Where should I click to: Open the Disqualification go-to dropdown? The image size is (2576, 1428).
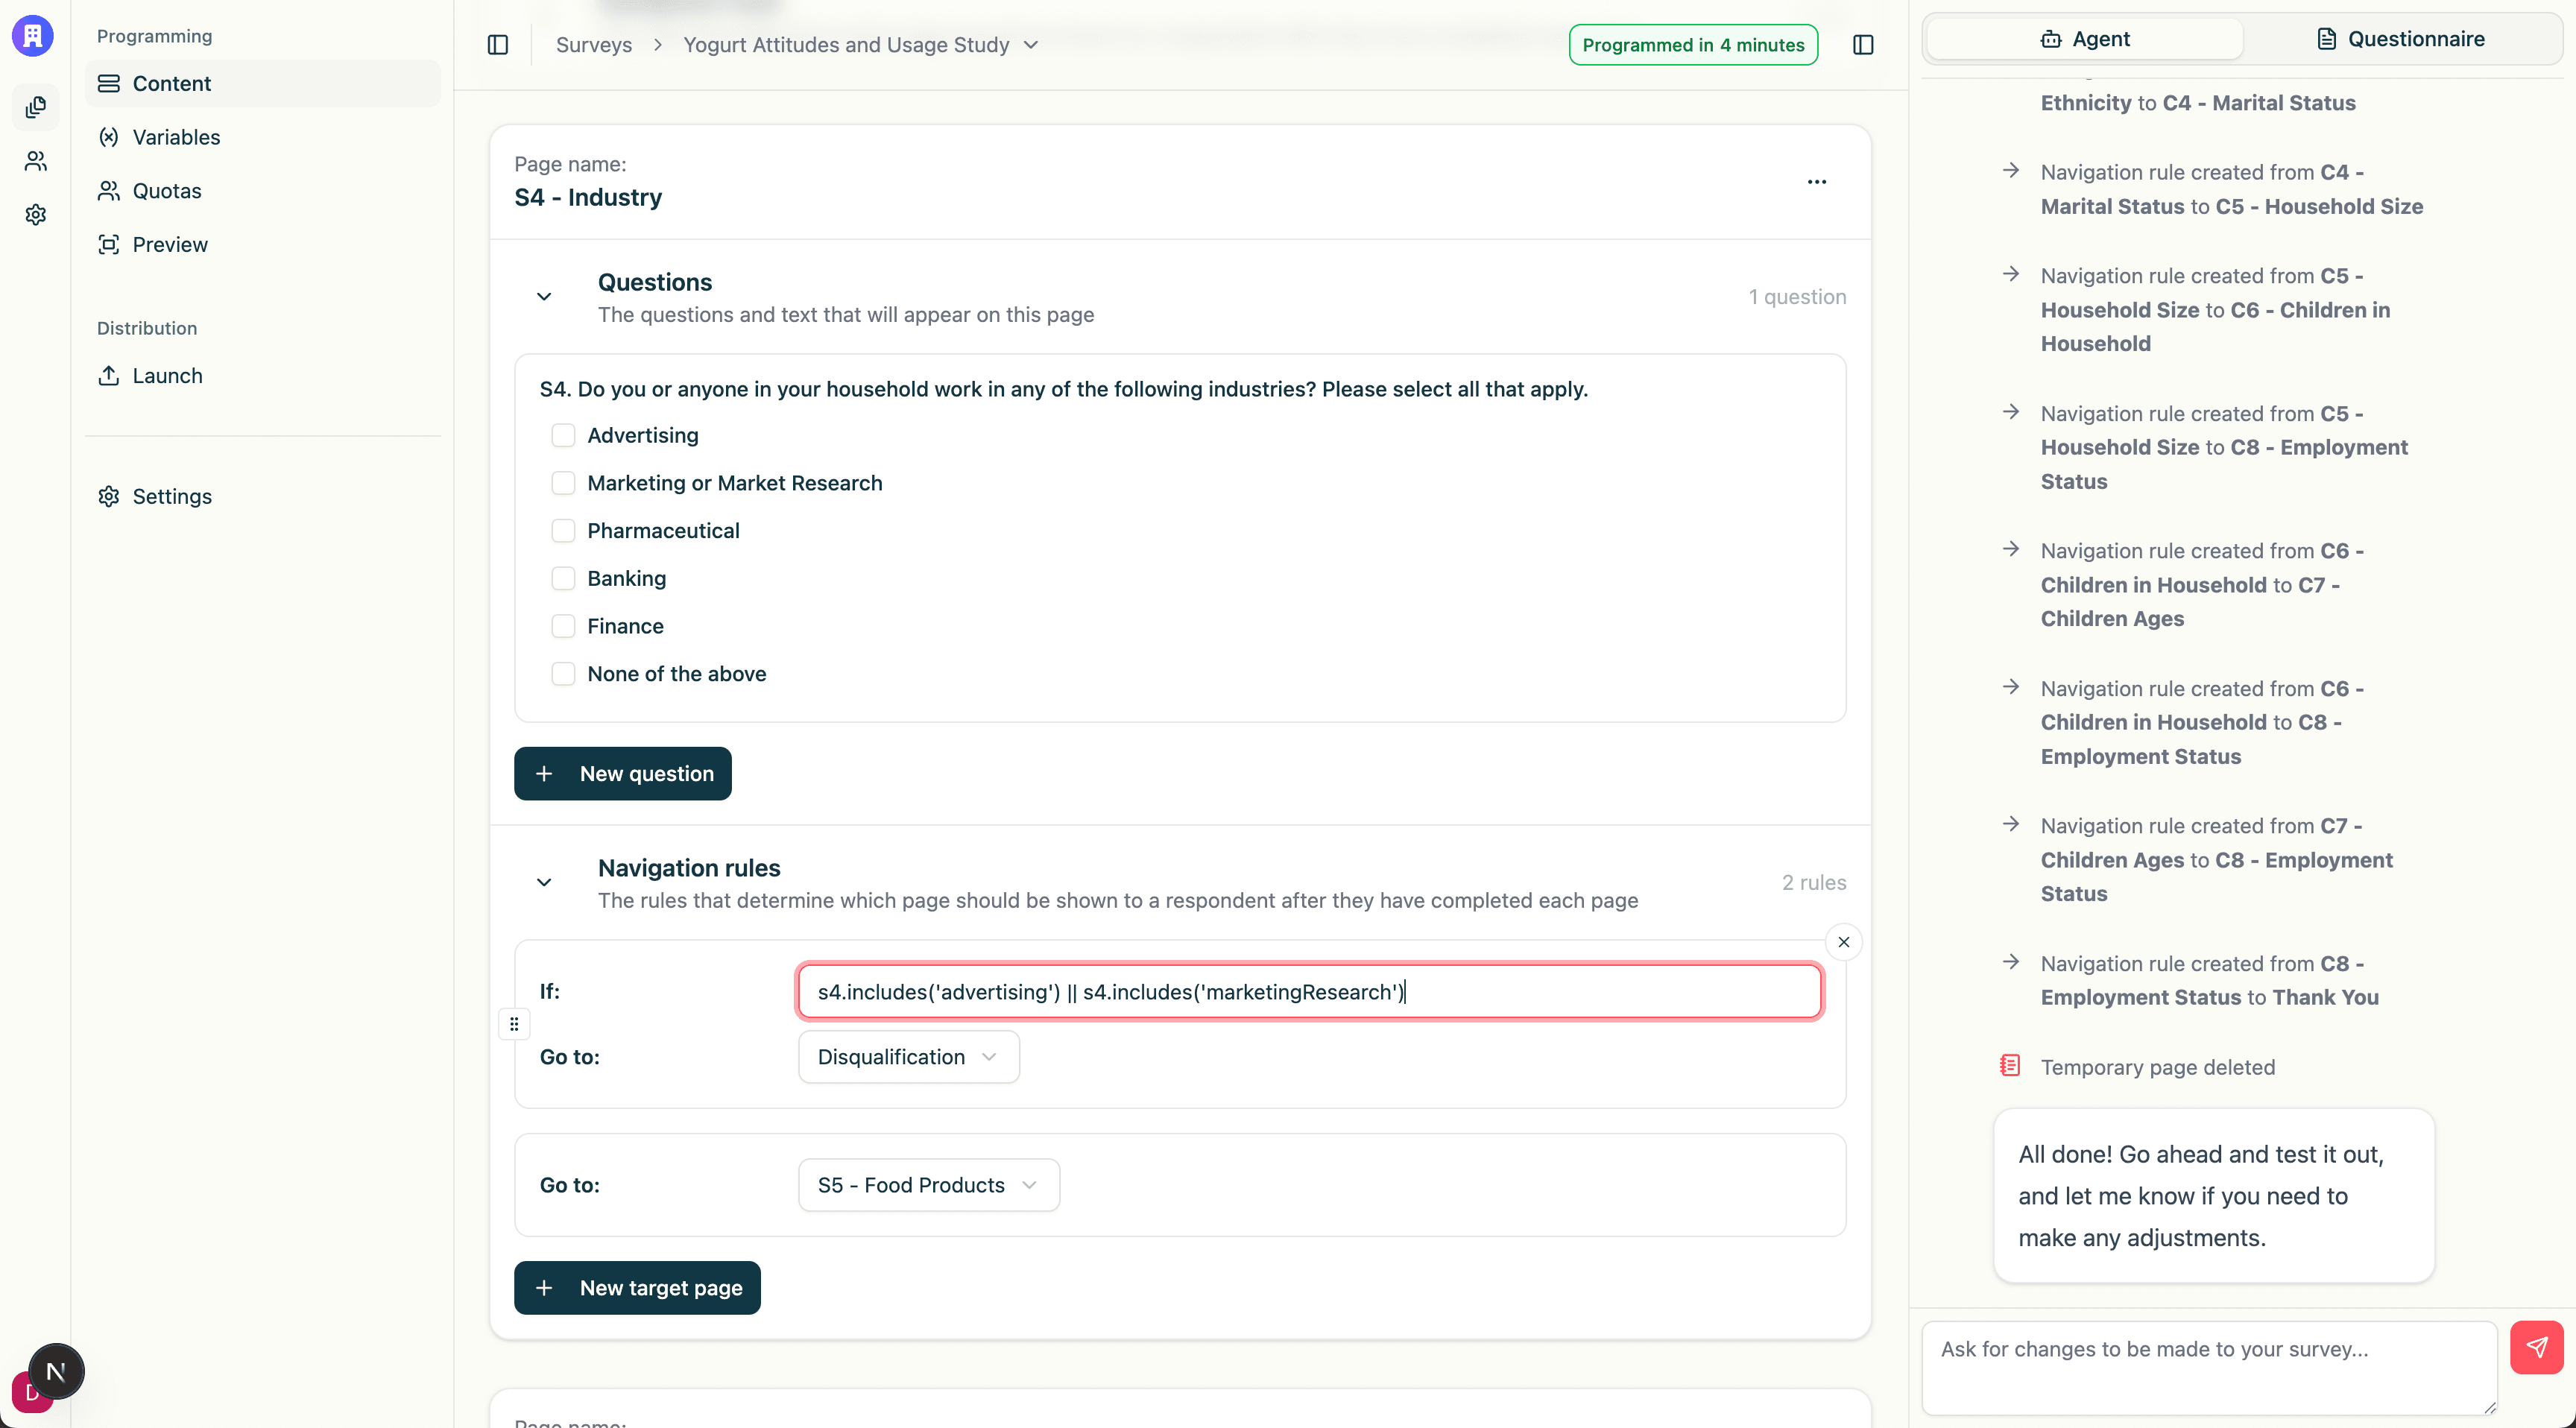pyautogui.click(x=908, y=1057)
